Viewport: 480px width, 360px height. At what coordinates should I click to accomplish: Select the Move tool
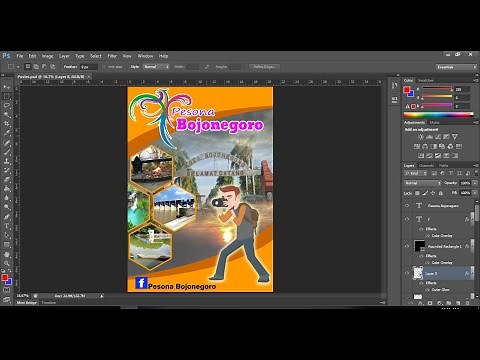click(x=7, y=87)
